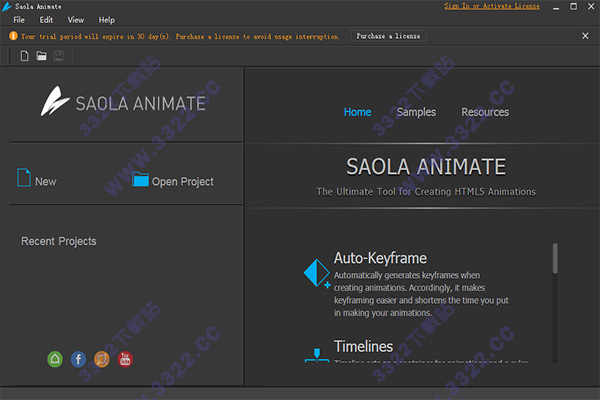Click the tagline about creating HTML5 animations

point(426,191)
